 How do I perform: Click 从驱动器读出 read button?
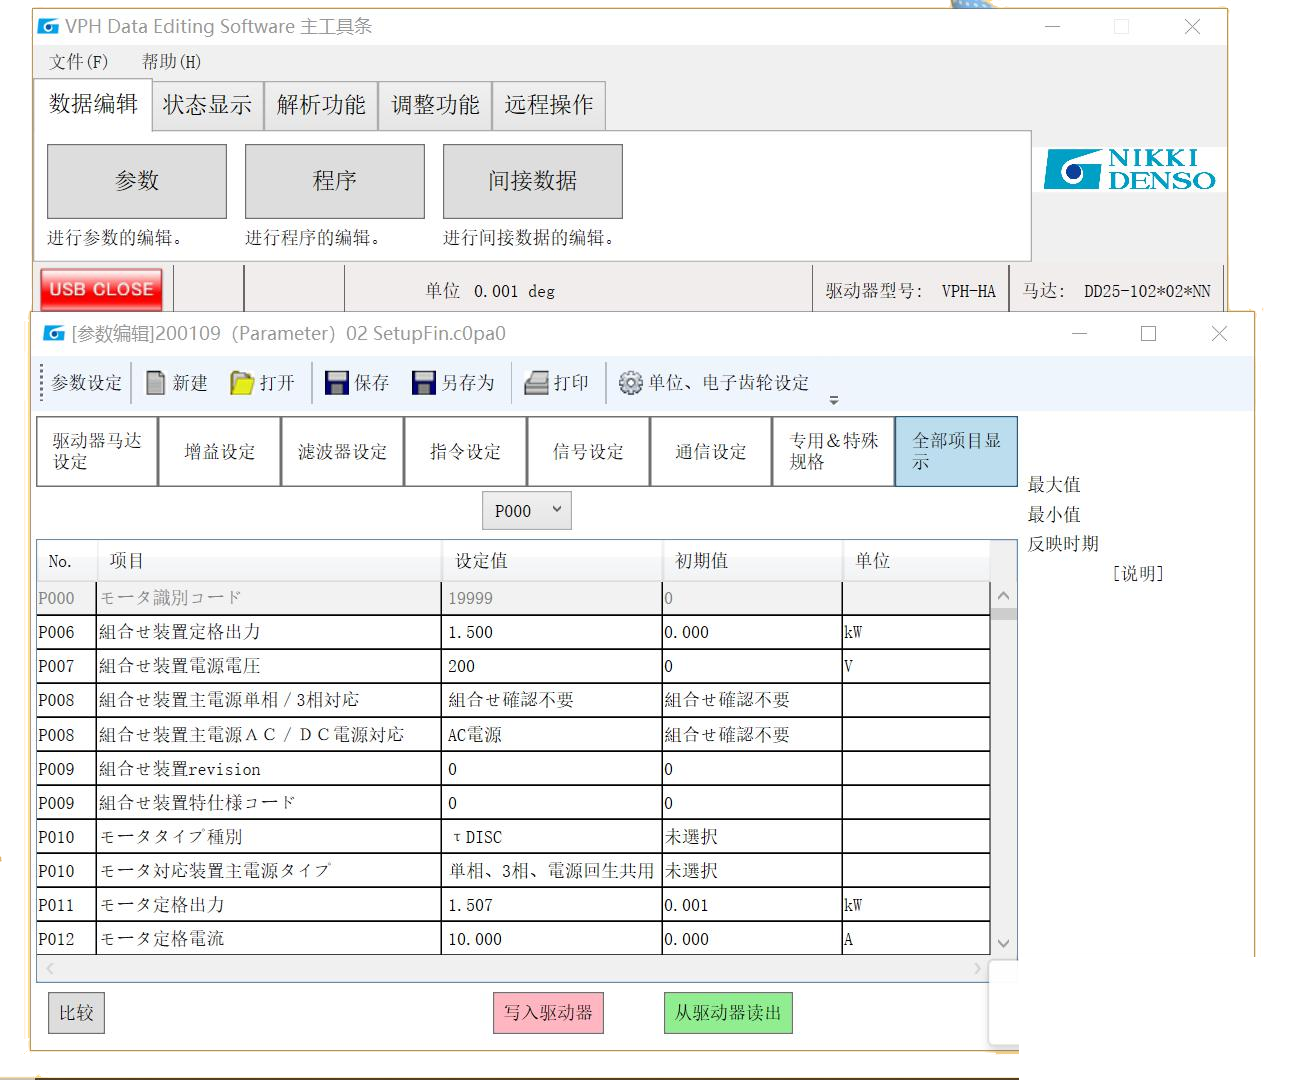(x=728, y=1013)
